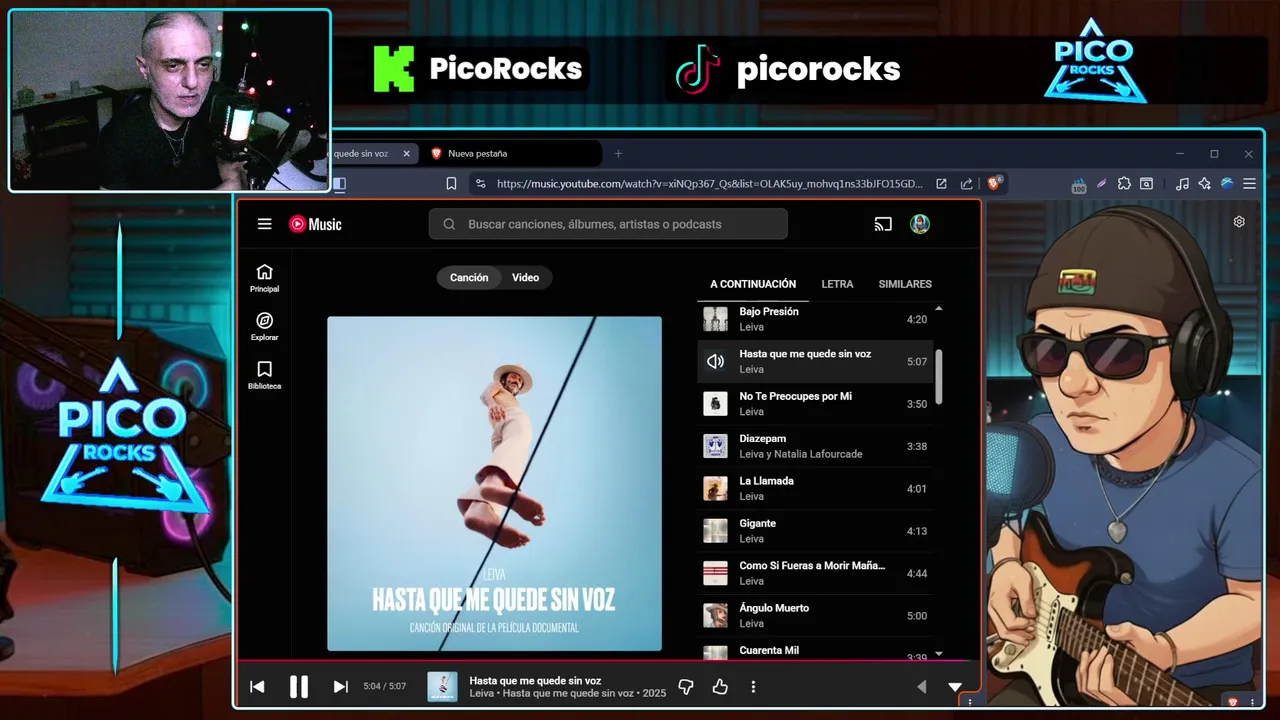
Task: Open the YouTube Music hamburger menu
Action: pos(264,224)
